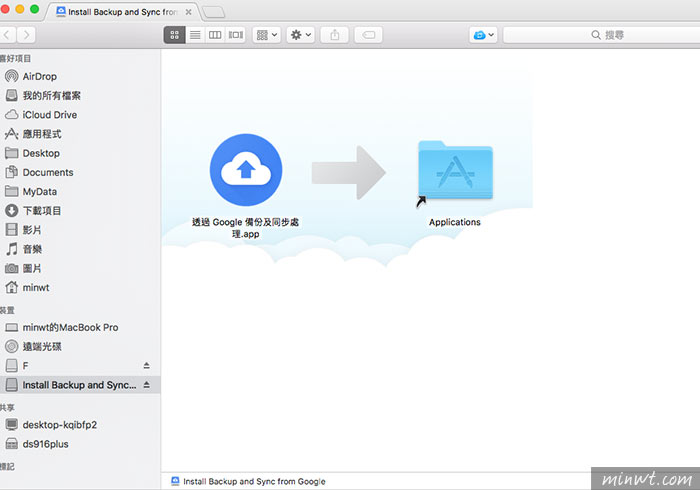
Task: Click the Applications label text
Action: 455,222
